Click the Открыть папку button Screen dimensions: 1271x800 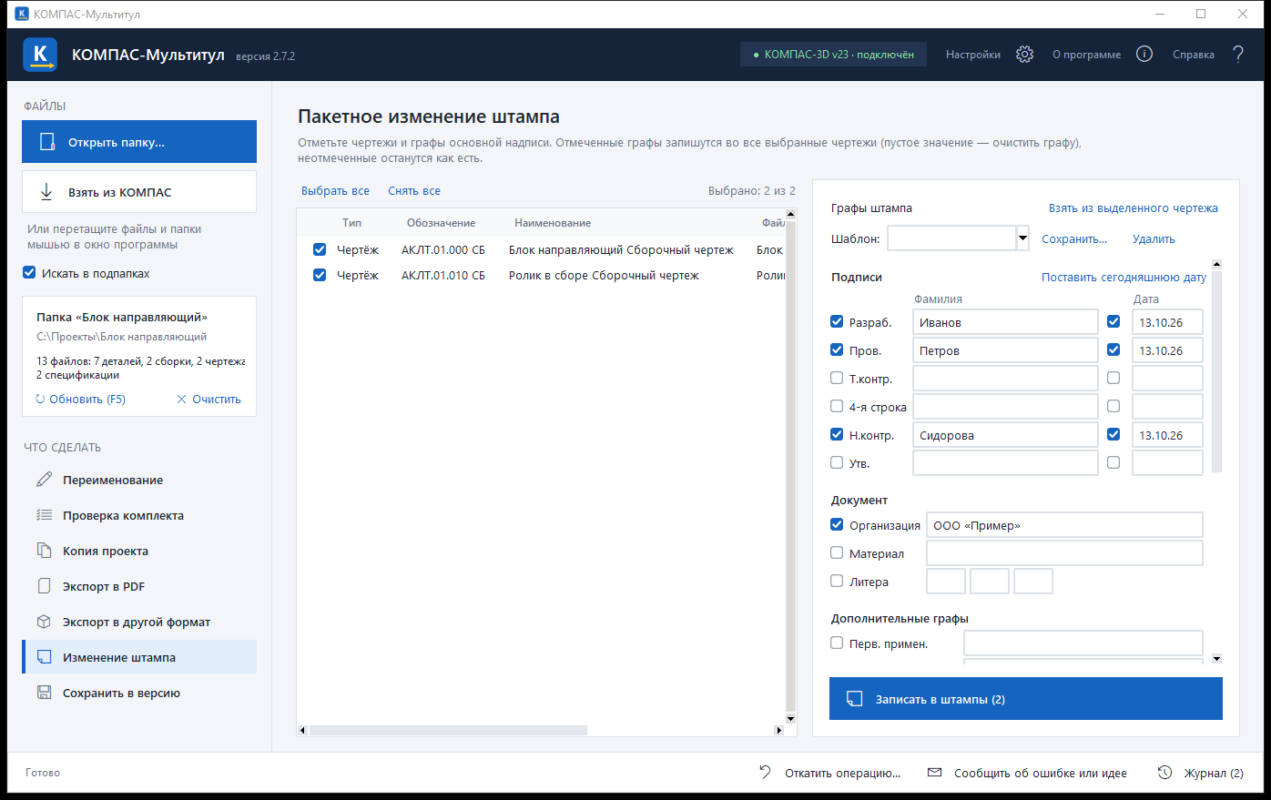139,142
